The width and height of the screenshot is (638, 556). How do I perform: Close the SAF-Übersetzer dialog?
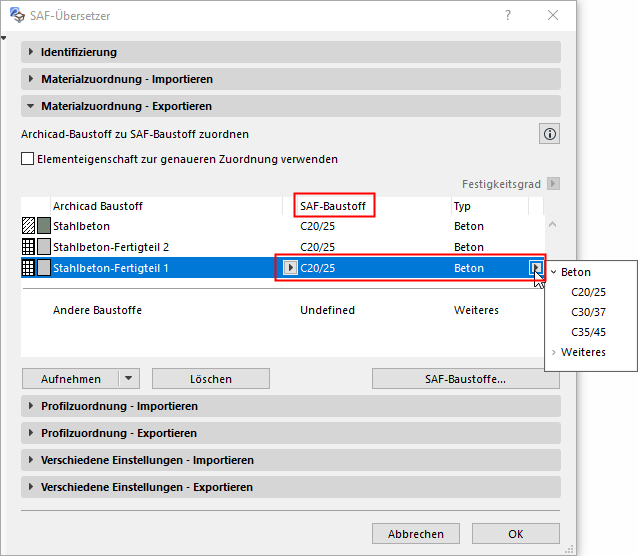pos(553,15)
